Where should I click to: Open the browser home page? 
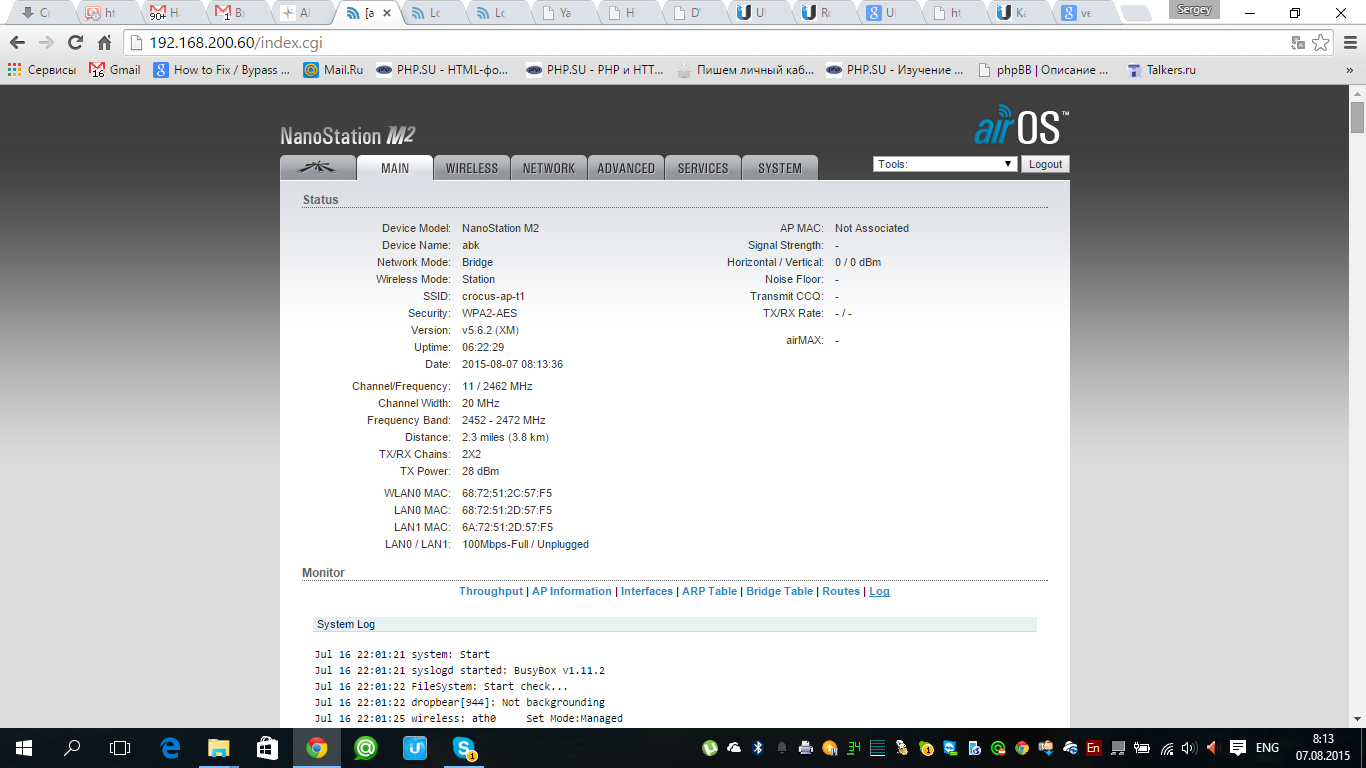pyautogui.click(x=104, y=43)
